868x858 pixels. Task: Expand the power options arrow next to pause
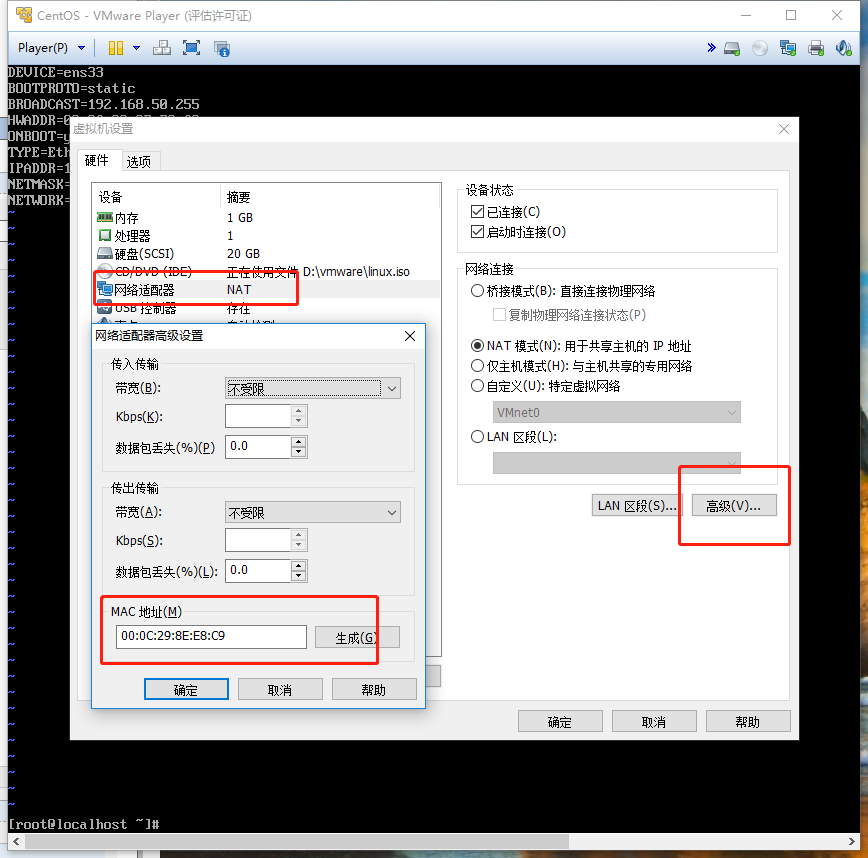pyautogui.click(x=136, y=48)
